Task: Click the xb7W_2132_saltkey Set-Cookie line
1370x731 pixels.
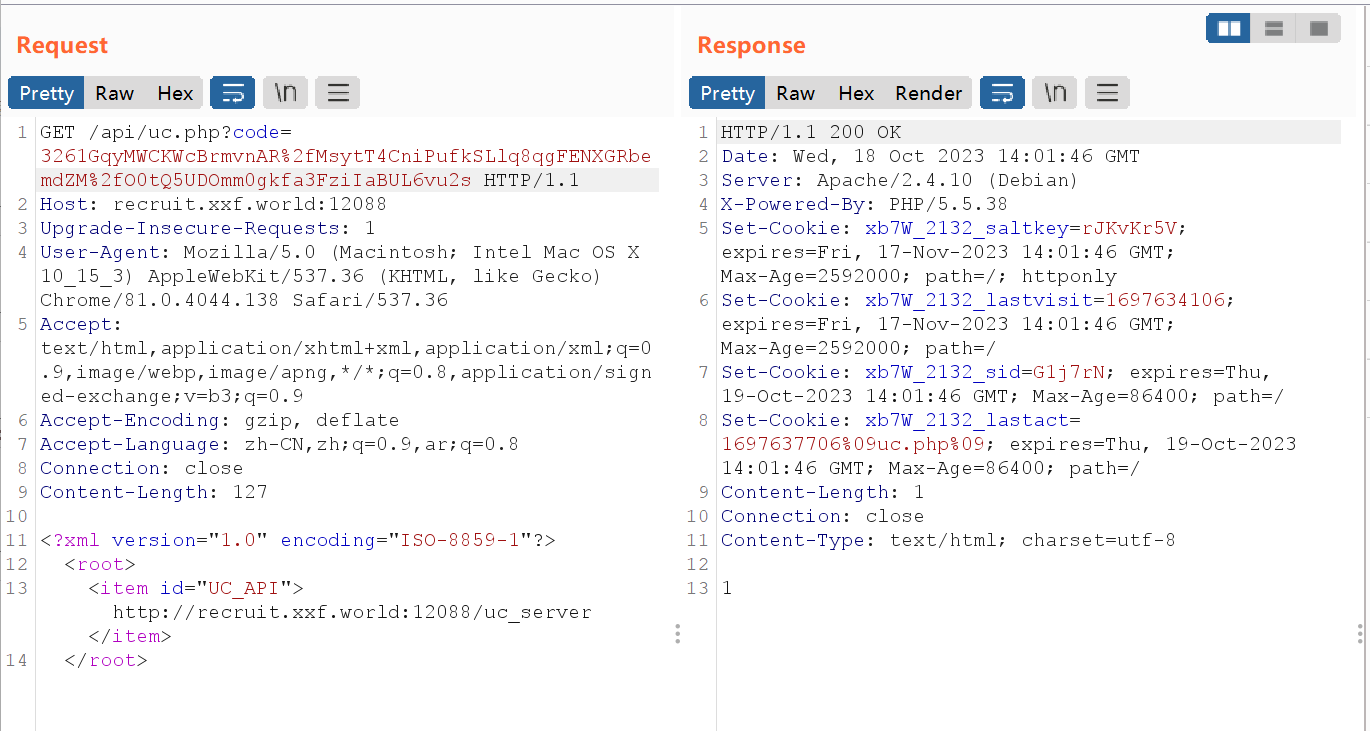Action: pos(954,252)
